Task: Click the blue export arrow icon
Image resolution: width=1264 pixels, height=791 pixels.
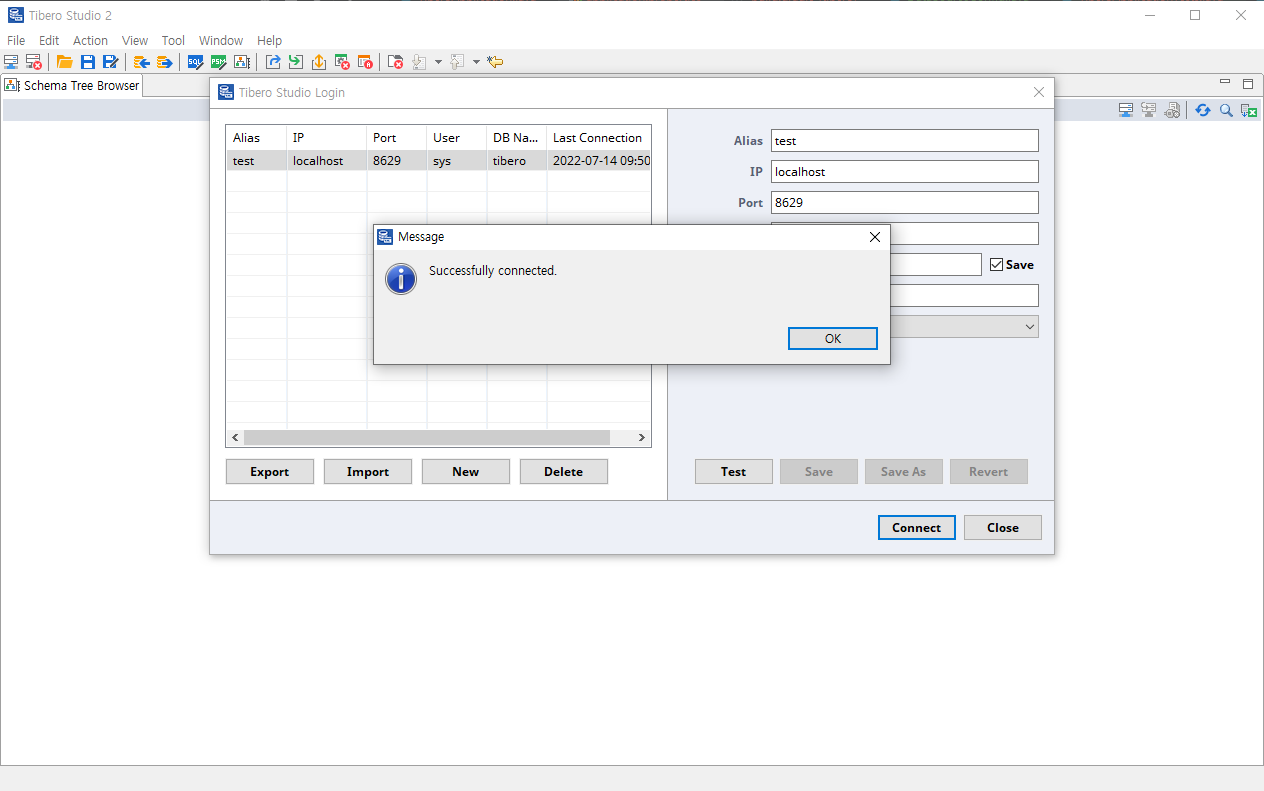Action: pyautogui.click(x=273, y=62)
